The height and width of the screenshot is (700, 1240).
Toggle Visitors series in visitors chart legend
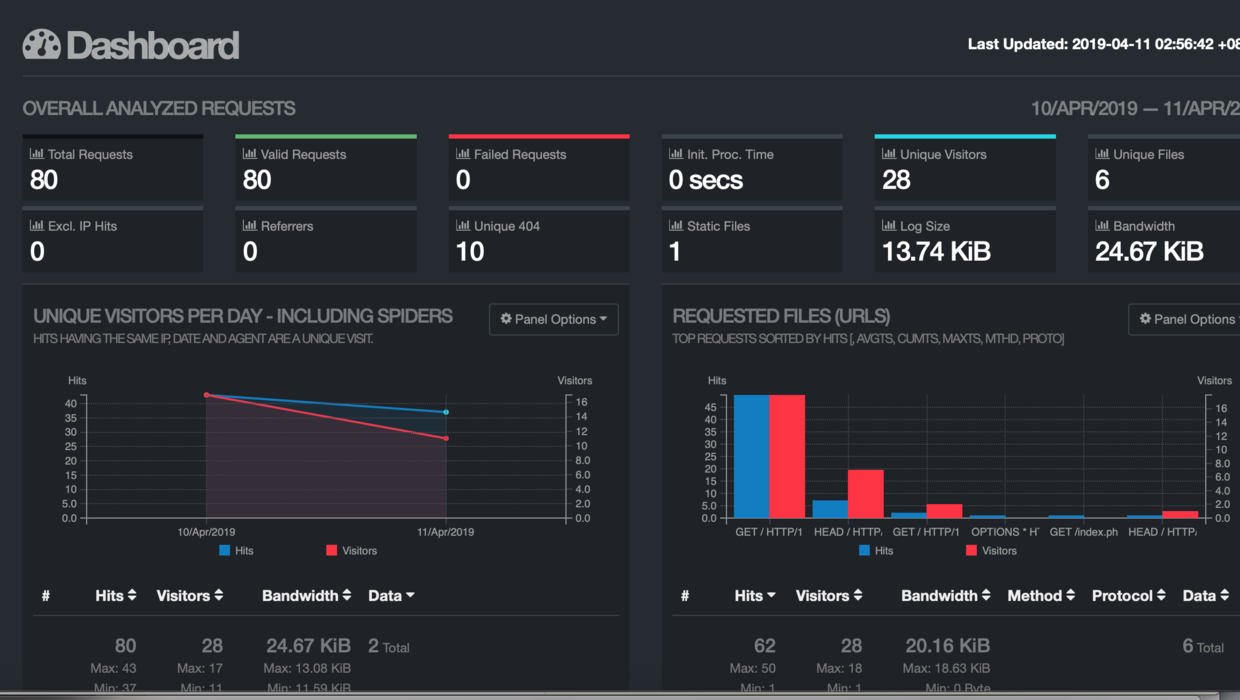coord(351,550)
